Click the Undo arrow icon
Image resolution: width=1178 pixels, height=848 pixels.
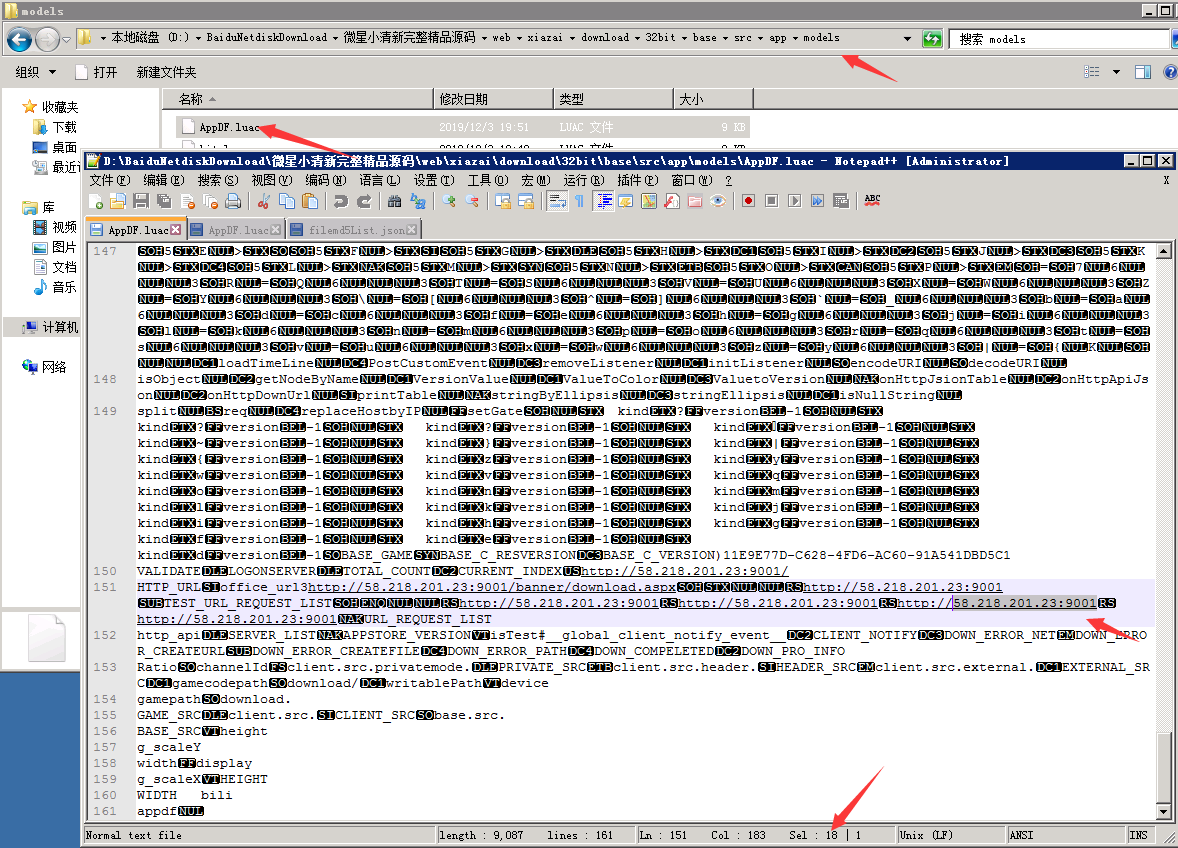(340, 201)
